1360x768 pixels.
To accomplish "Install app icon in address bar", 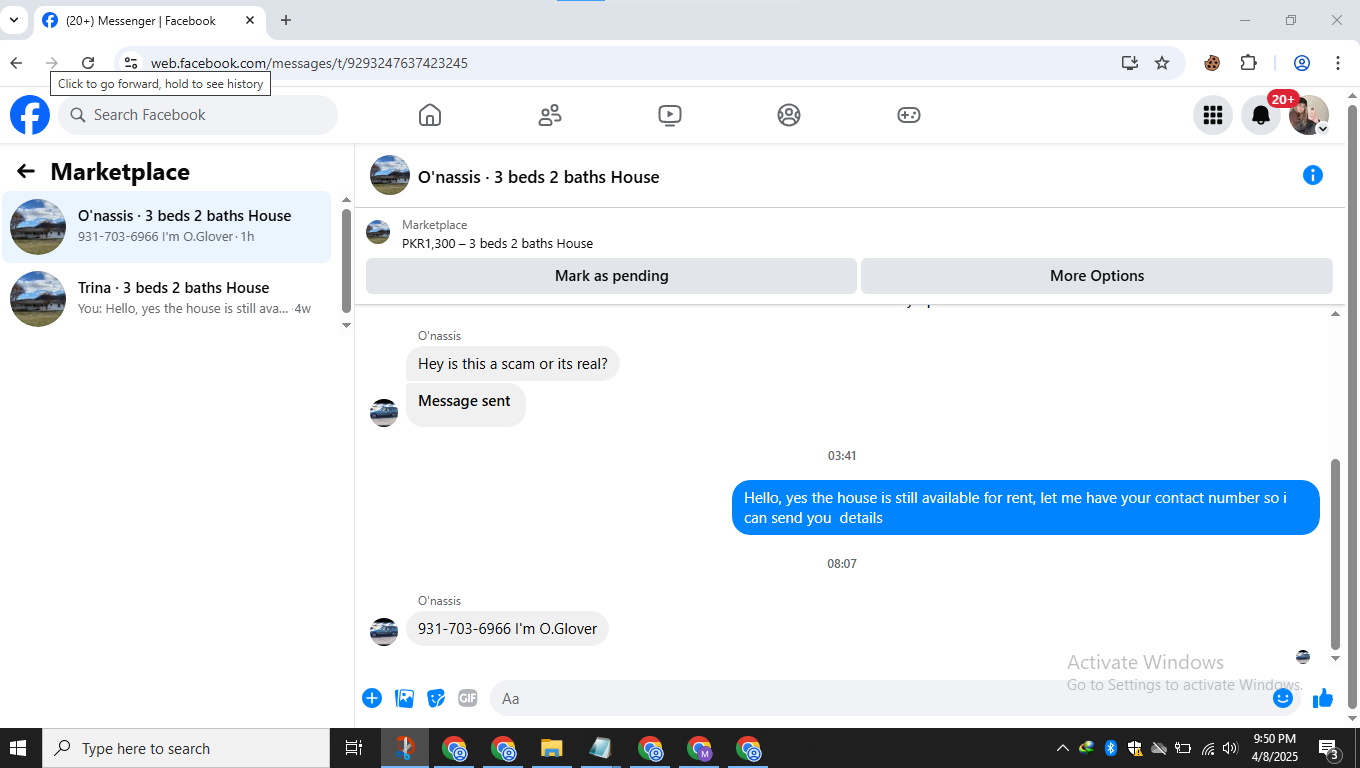I will tap(1130, 63).
